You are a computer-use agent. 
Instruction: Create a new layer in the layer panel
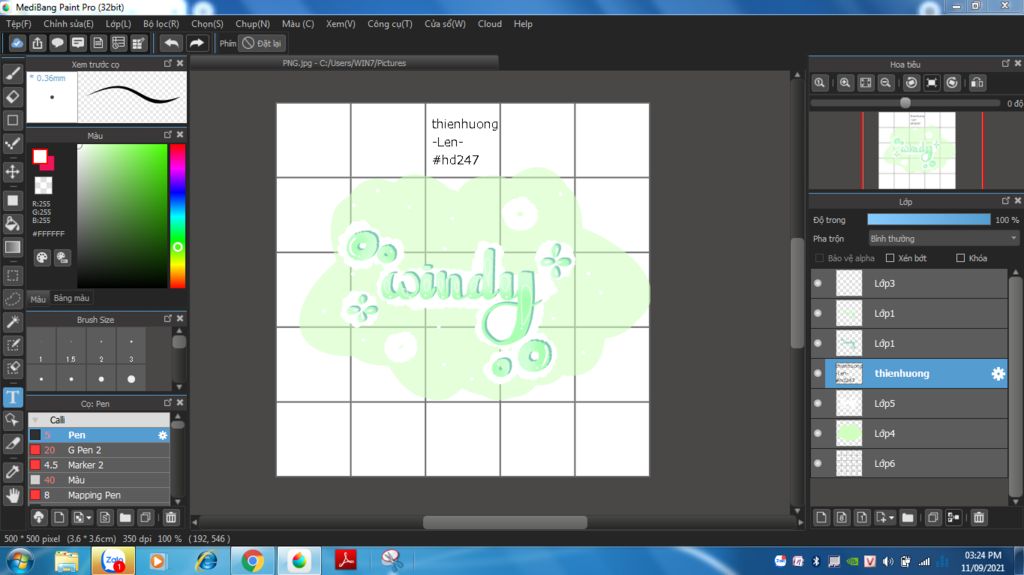pos(821,518)
